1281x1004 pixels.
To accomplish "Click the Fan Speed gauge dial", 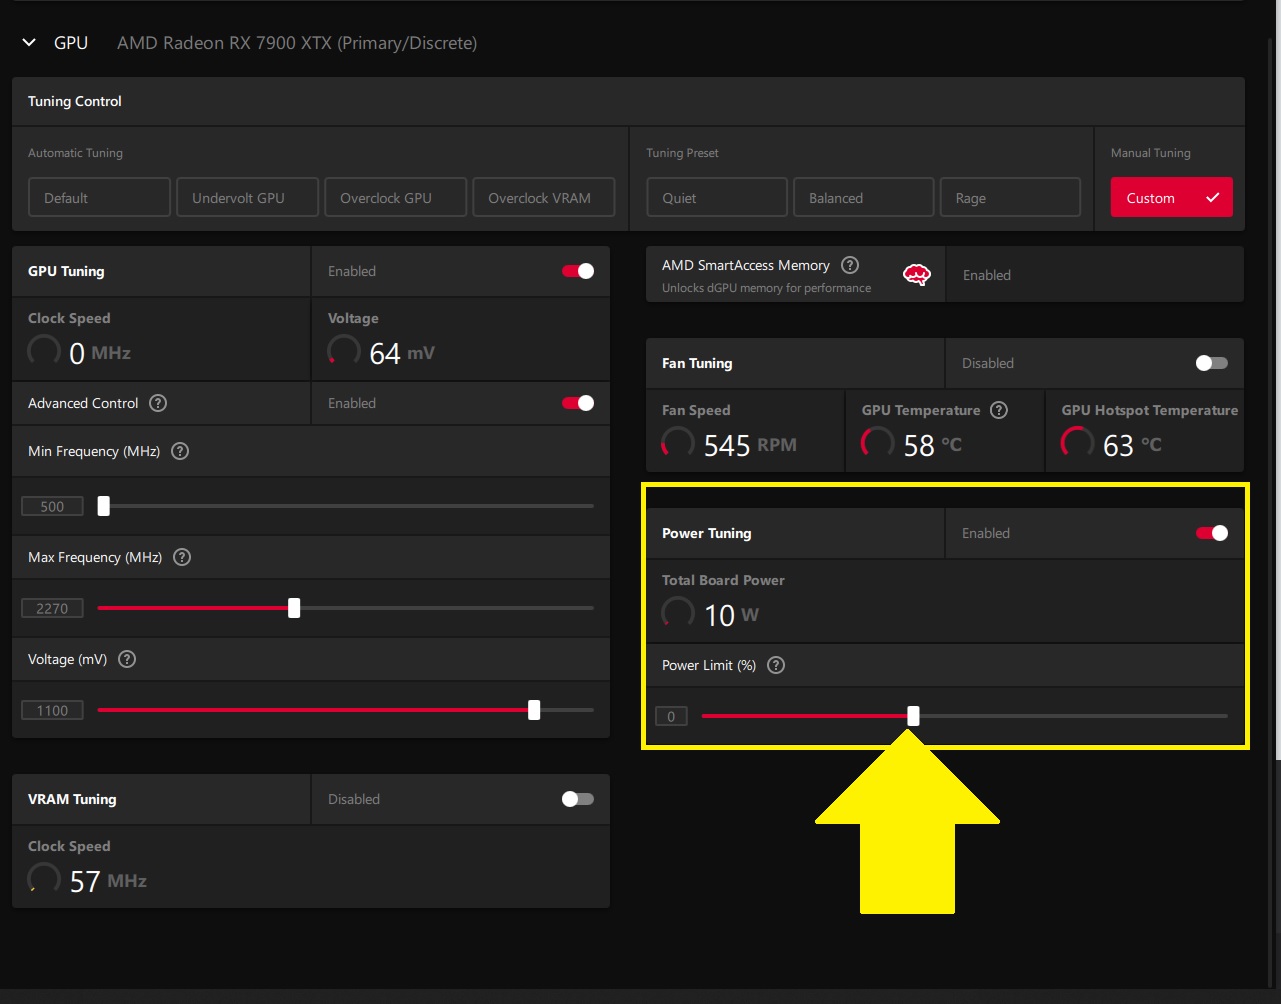I will (678, 444).
